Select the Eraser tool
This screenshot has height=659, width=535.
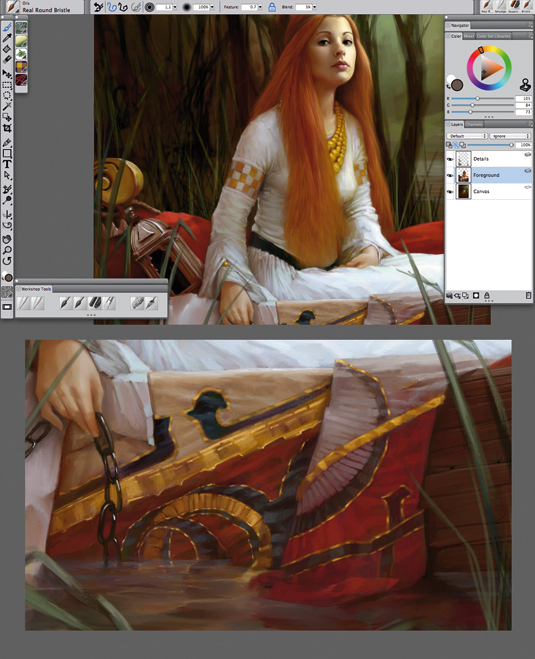click(x=7, y=59)
